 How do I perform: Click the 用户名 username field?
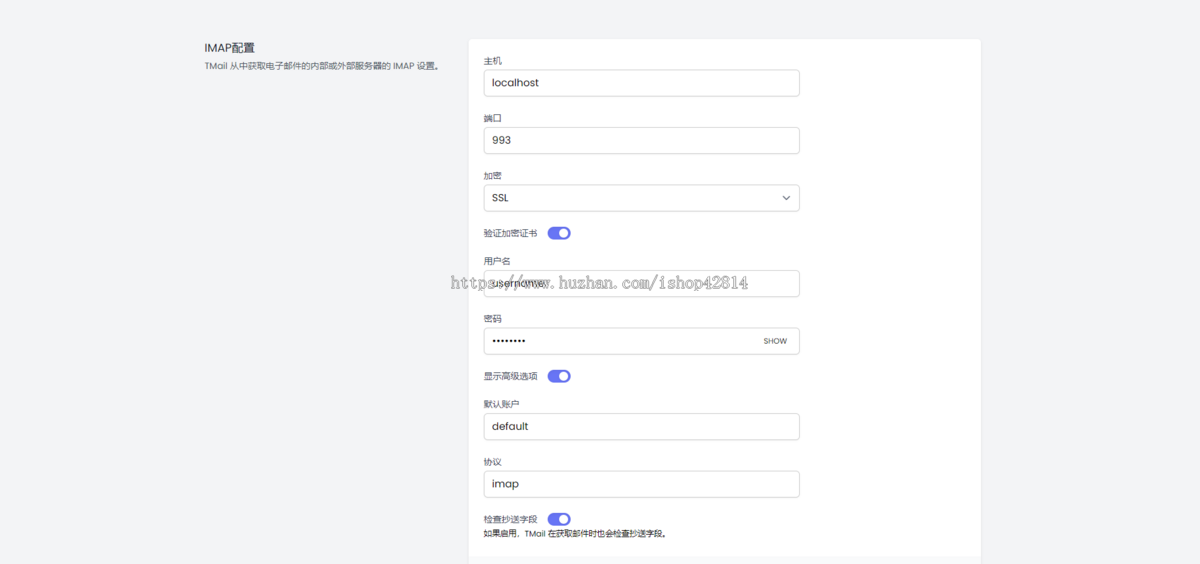pyautogui.click(x=641, y=284)
